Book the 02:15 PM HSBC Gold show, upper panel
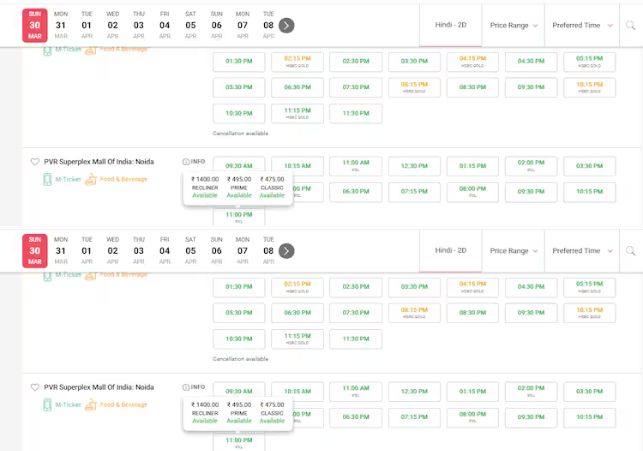 297,62
